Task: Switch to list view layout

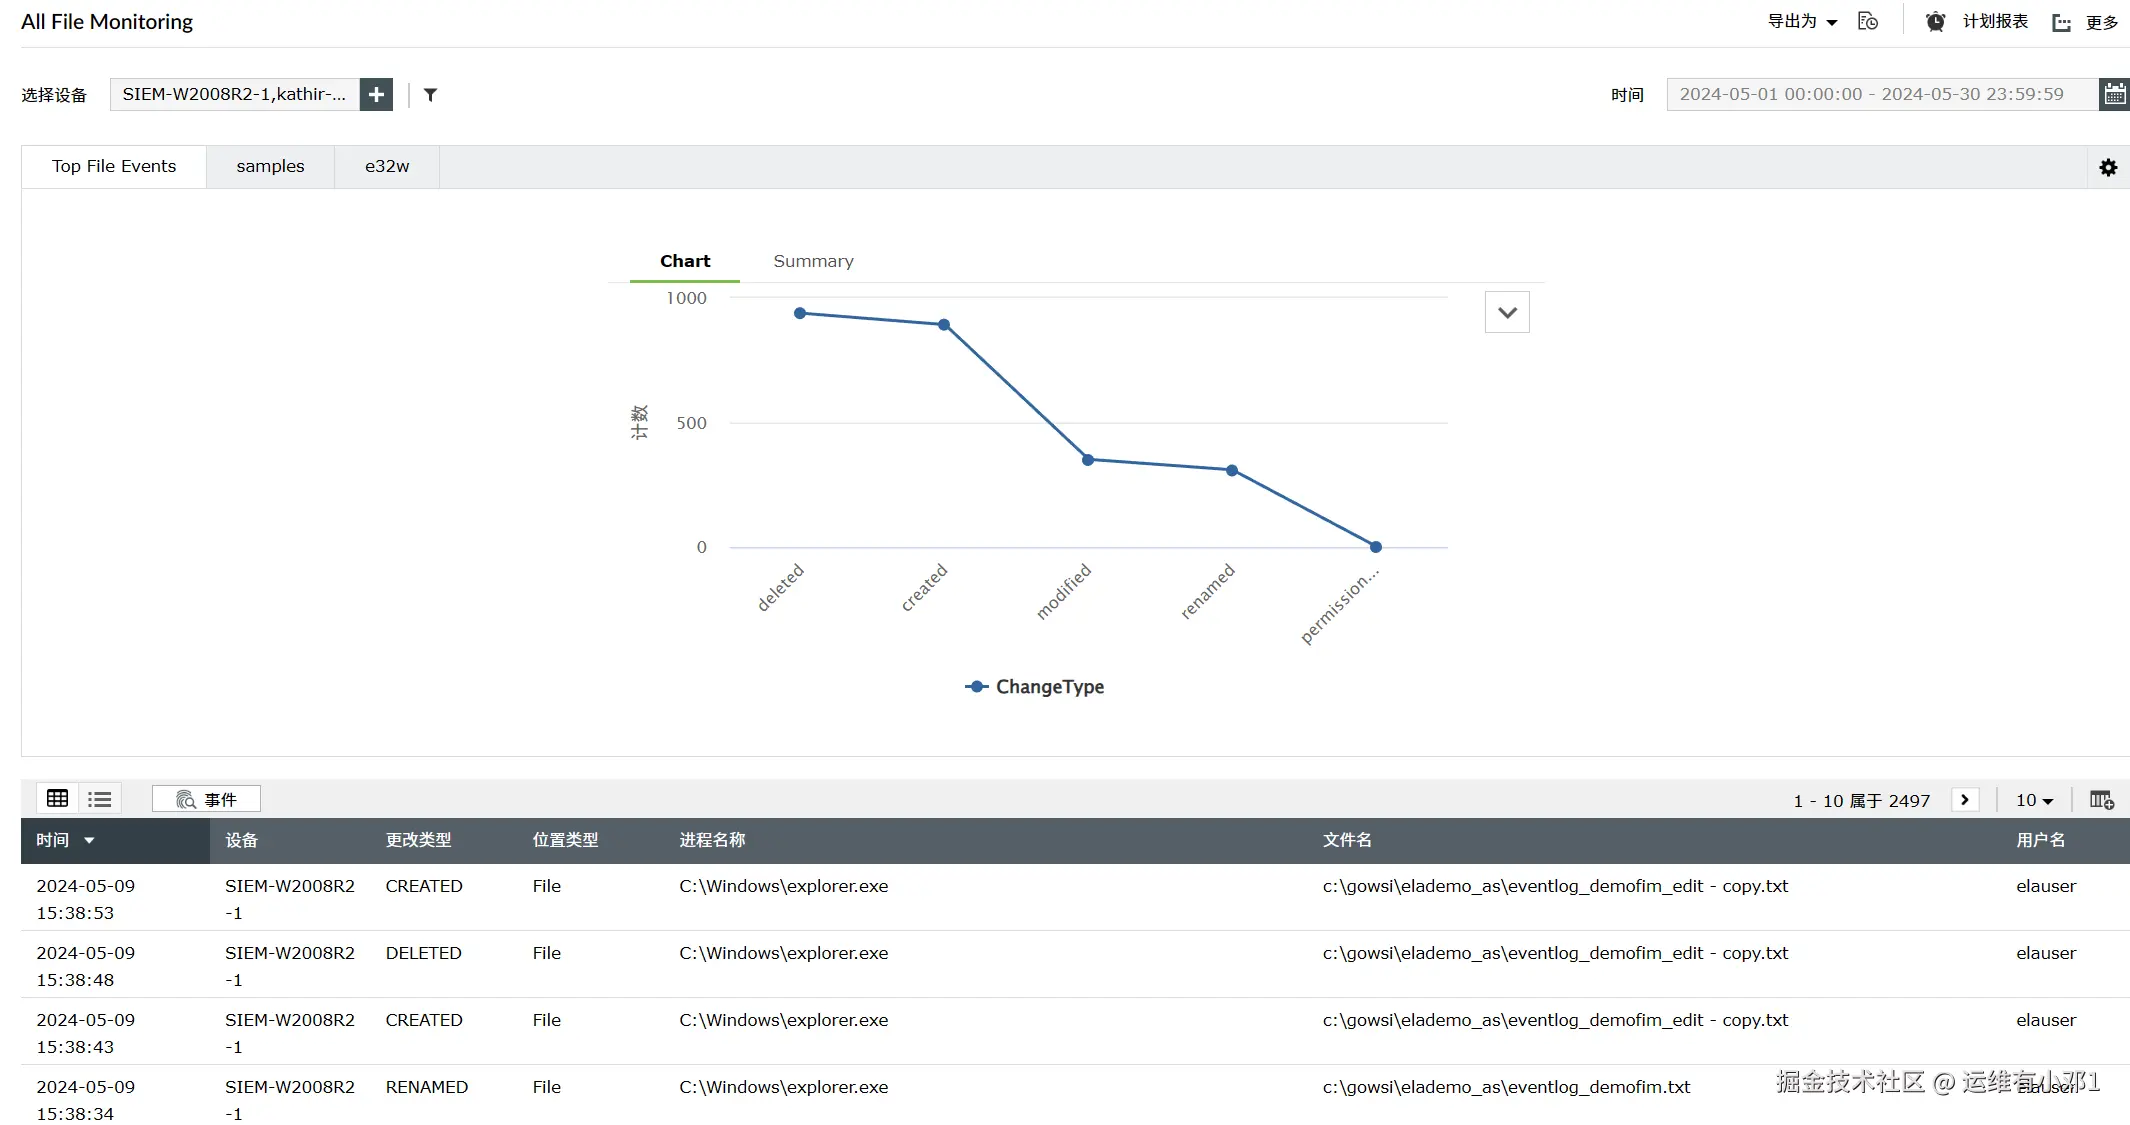Action: (99, 799)
